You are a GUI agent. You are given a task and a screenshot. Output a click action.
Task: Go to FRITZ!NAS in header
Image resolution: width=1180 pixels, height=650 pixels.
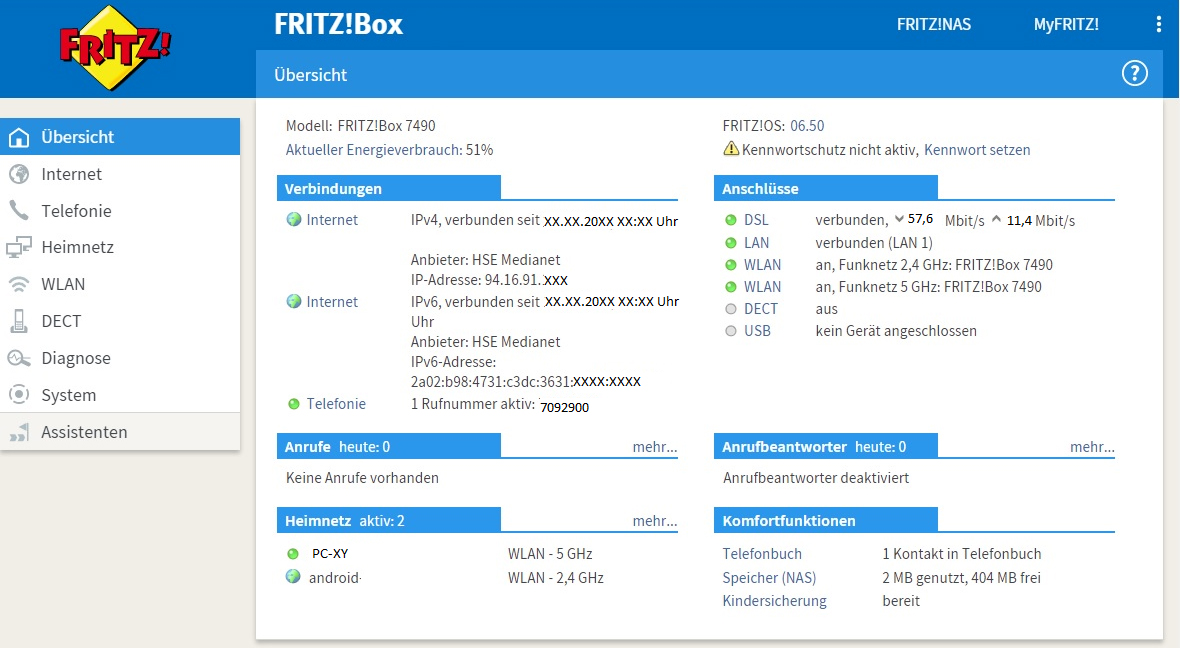click(x=934, y=25)
